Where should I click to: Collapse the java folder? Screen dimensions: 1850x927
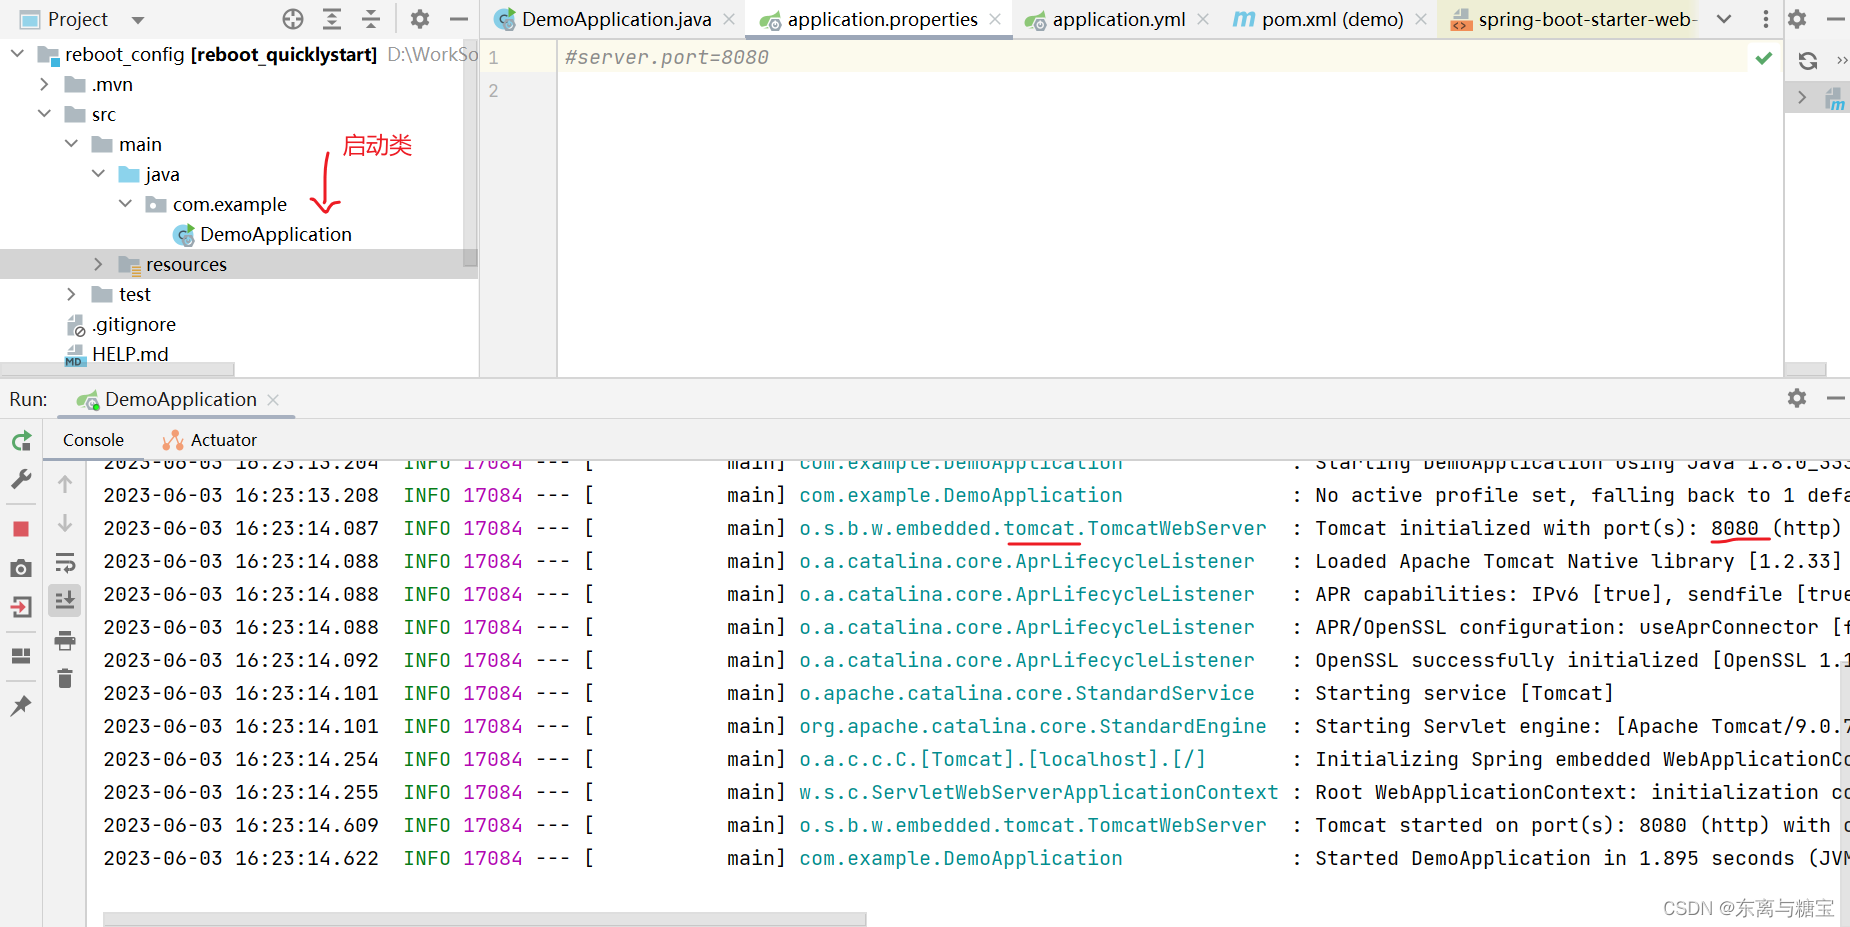[x=98, y=174]
